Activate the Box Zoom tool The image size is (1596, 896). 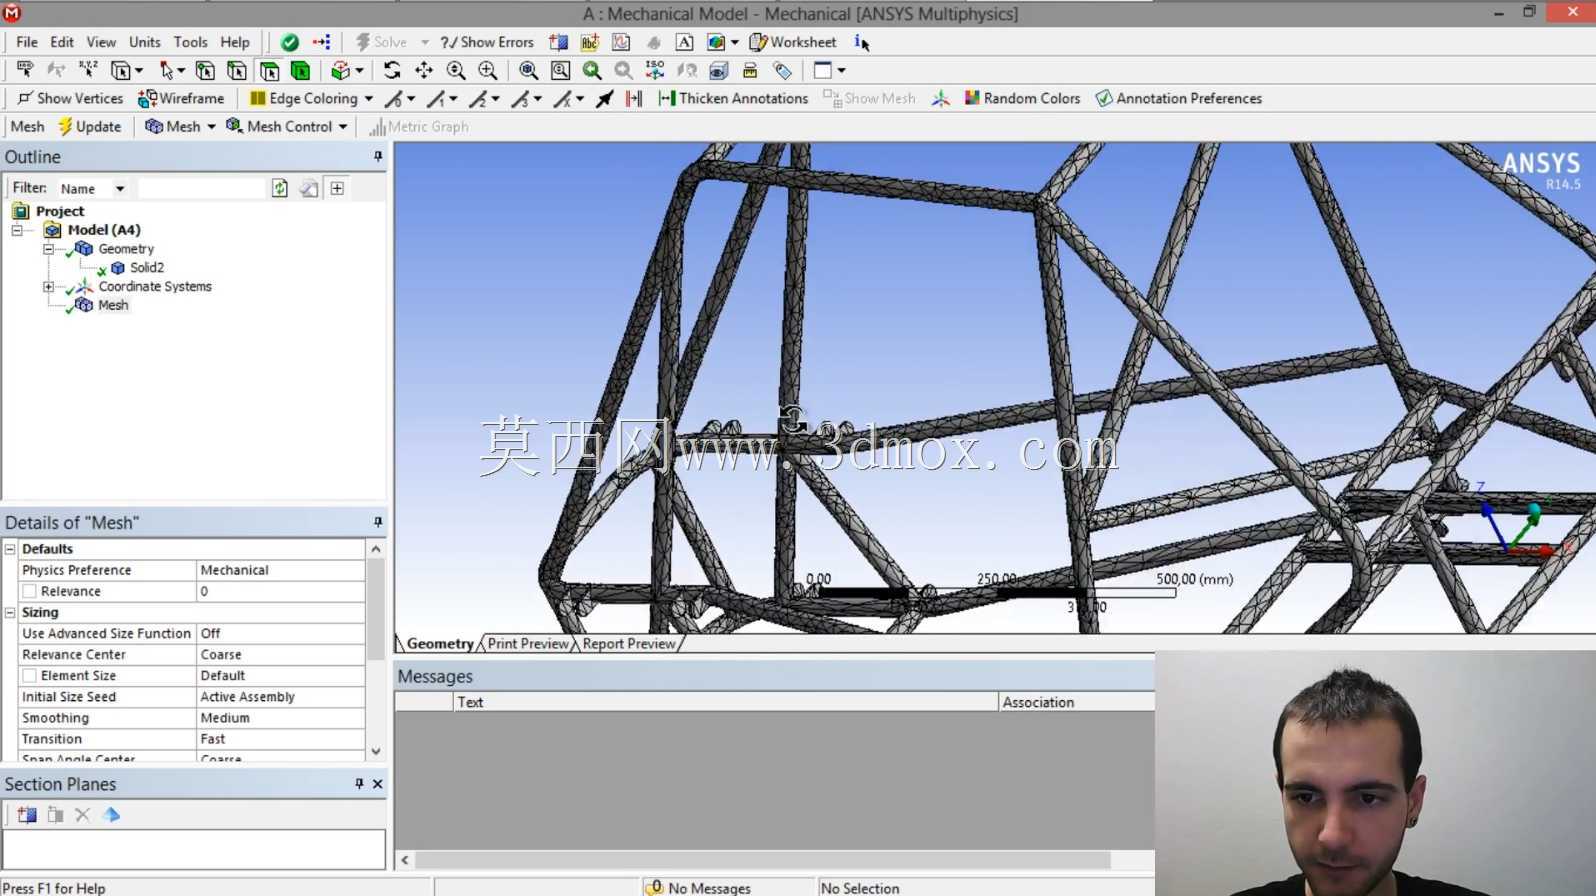pyautogui.click(x=488, y=70)
